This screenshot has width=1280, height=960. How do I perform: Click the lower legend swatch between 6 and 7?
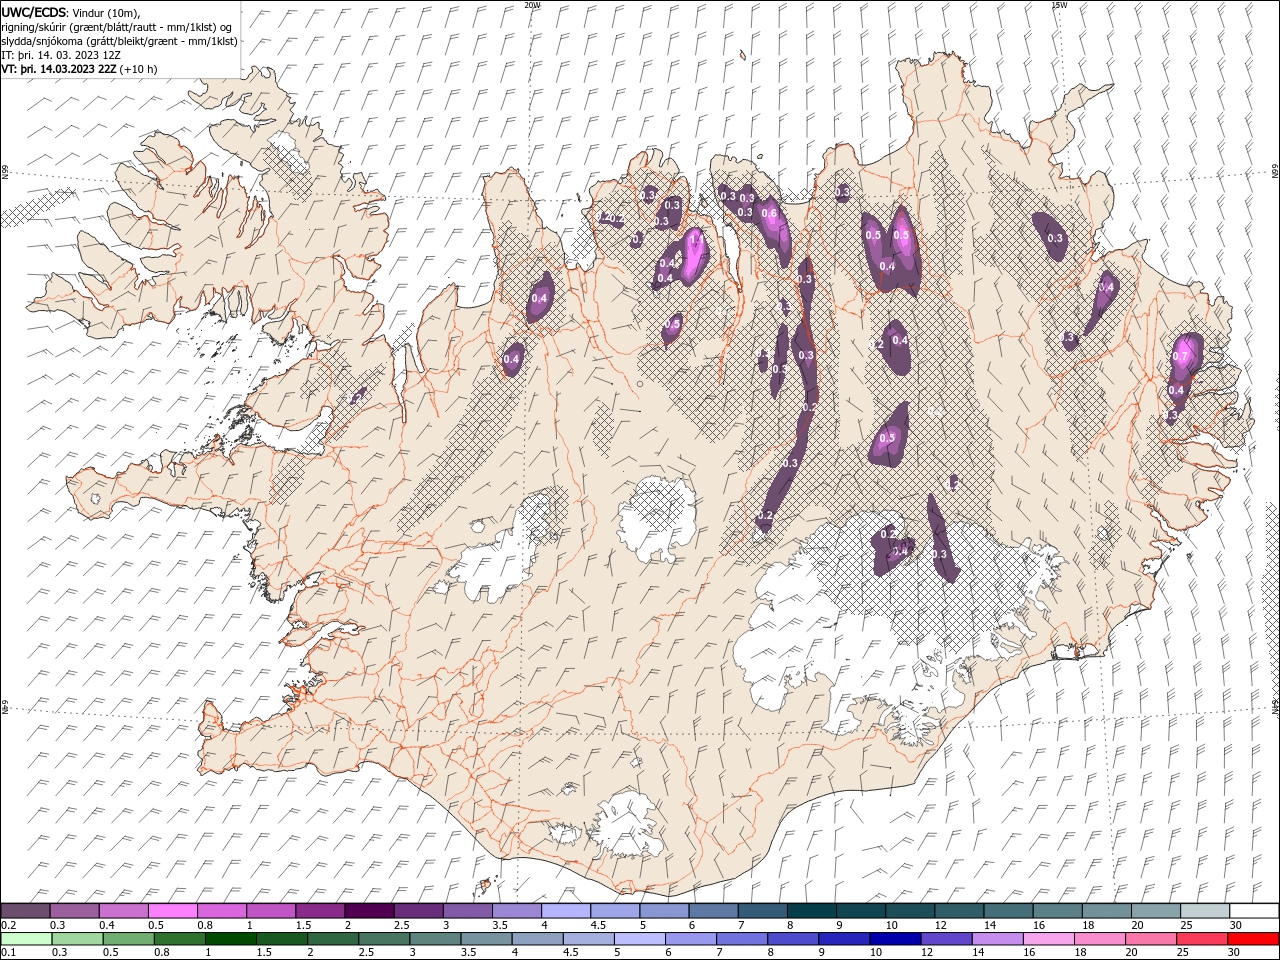coord(691,939)
